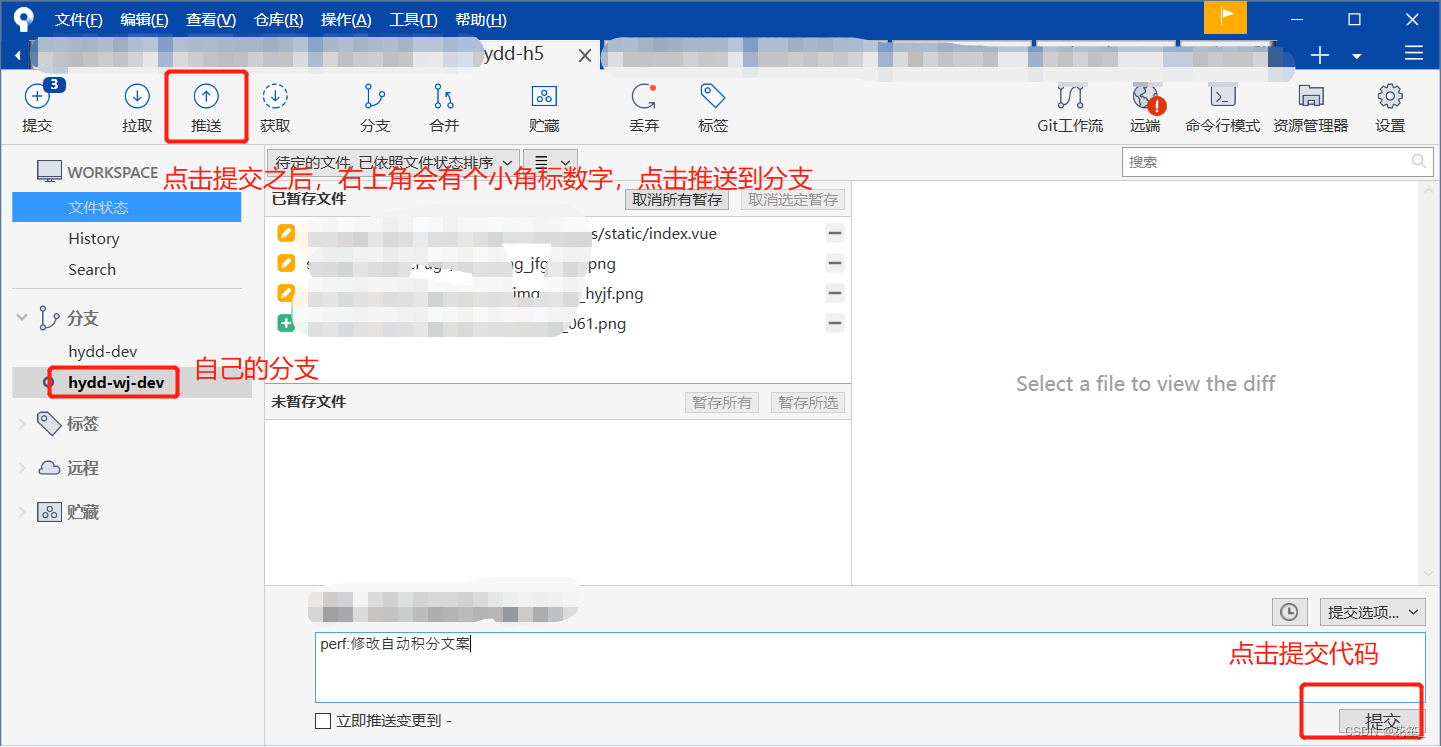Select the staged index.vue file

click(x=557, y=233)
